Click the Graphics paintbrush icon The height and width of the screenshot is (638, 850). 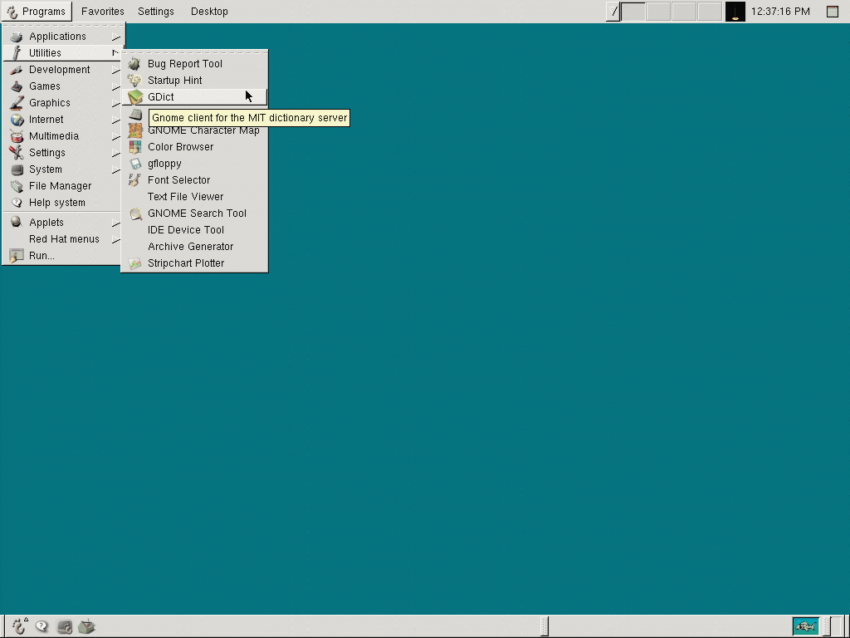point(17,103)
